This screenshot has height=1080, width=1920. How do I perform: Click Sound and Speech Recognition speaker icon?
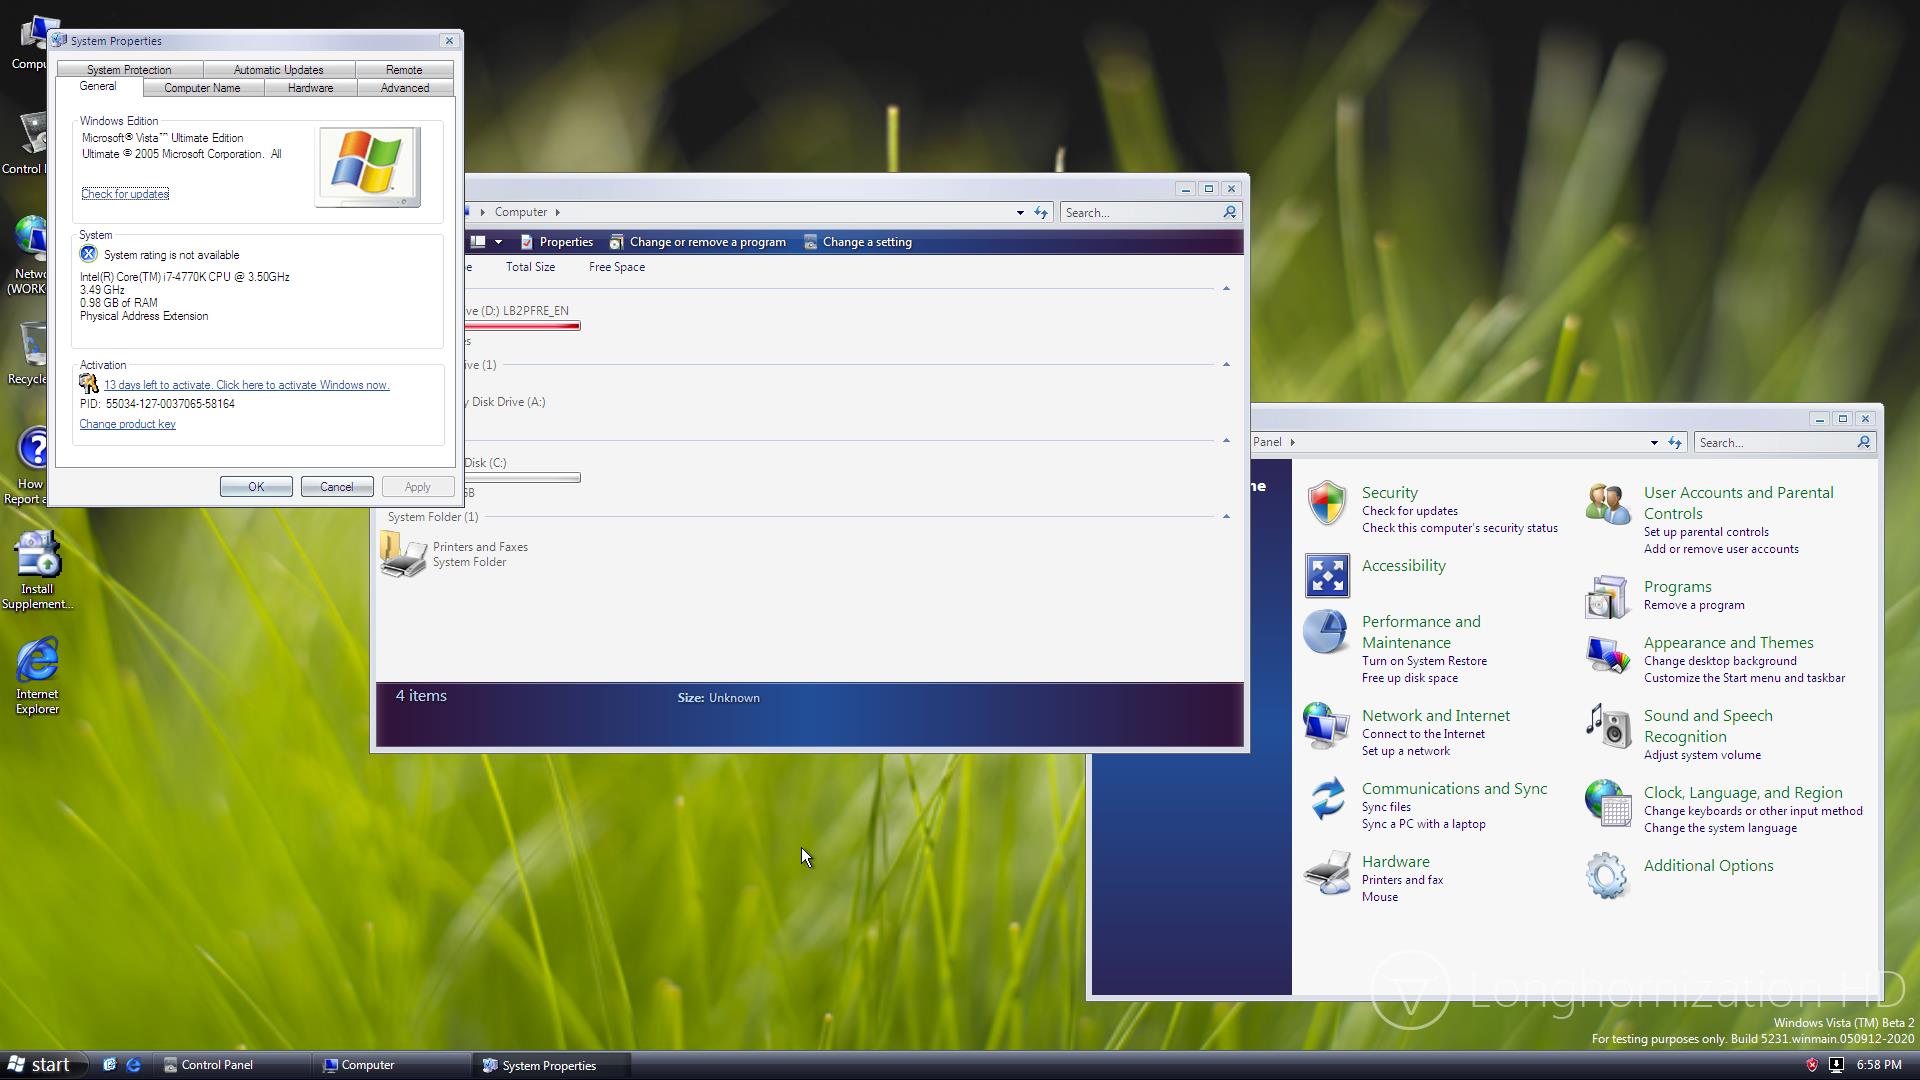click(x=1608, y=726)
